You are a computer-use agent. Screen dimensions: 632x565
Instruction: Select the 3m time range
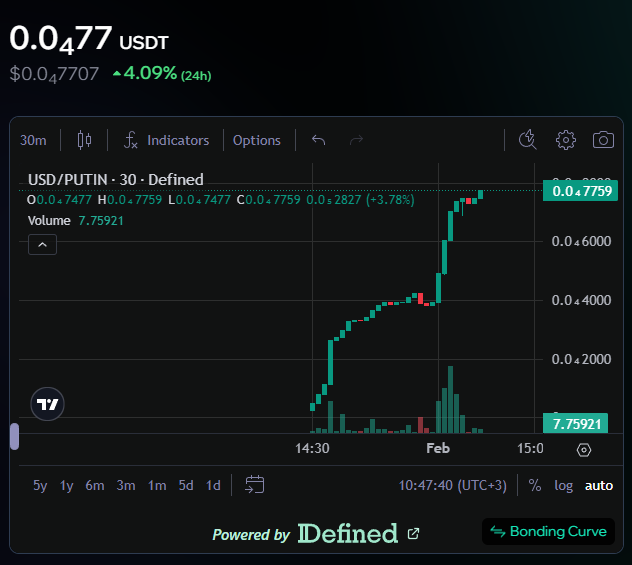pyautogui.click(x=126, y=485)
